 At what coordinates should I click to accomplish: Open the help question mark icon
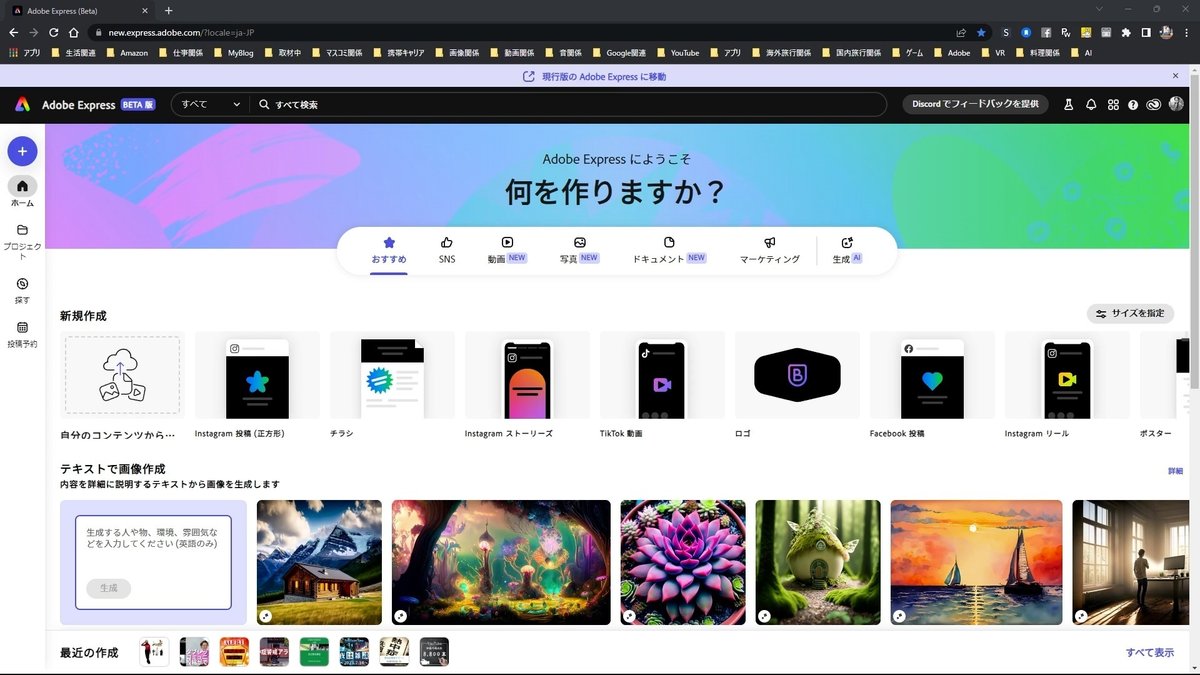tap(1133, 104)
